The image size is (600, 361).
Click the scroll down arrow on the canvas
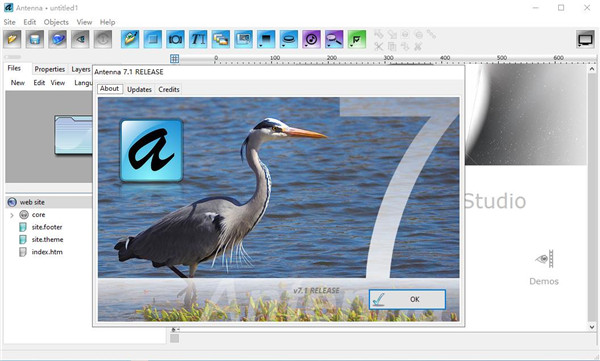[x=592, y=327]
